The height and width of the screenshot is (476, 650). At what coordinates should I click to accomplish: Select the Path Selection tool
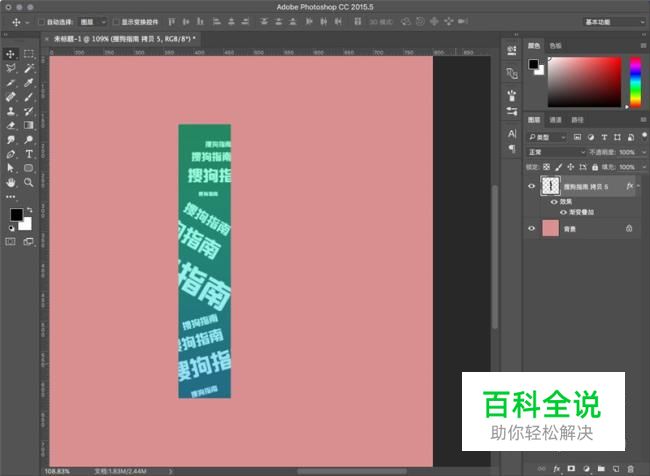coord(10,168)
